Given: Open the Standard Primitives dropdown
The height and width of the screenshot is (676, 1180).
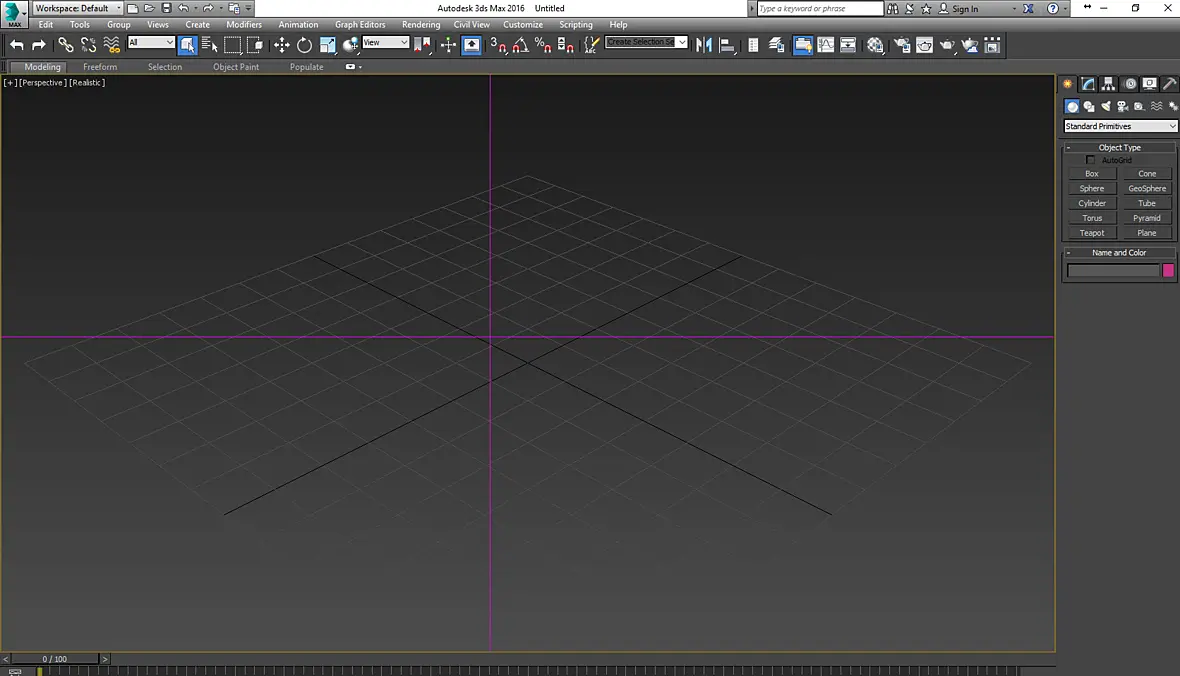Looking at the screenshot, I should pos(1120,126).
